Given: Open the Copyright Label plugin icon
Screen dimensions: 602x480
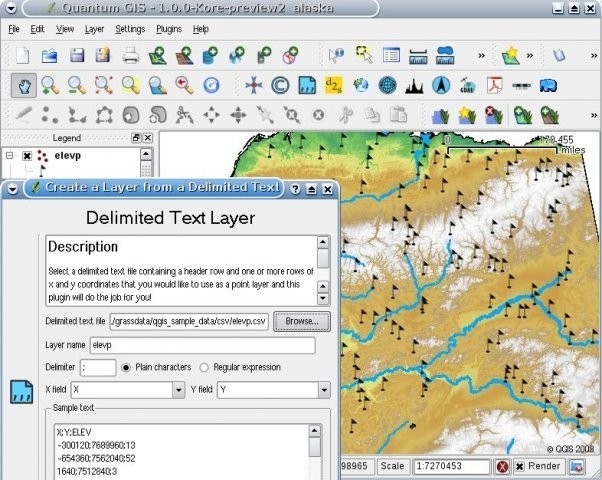Looking at the screenshot, I should coord(280,85).
